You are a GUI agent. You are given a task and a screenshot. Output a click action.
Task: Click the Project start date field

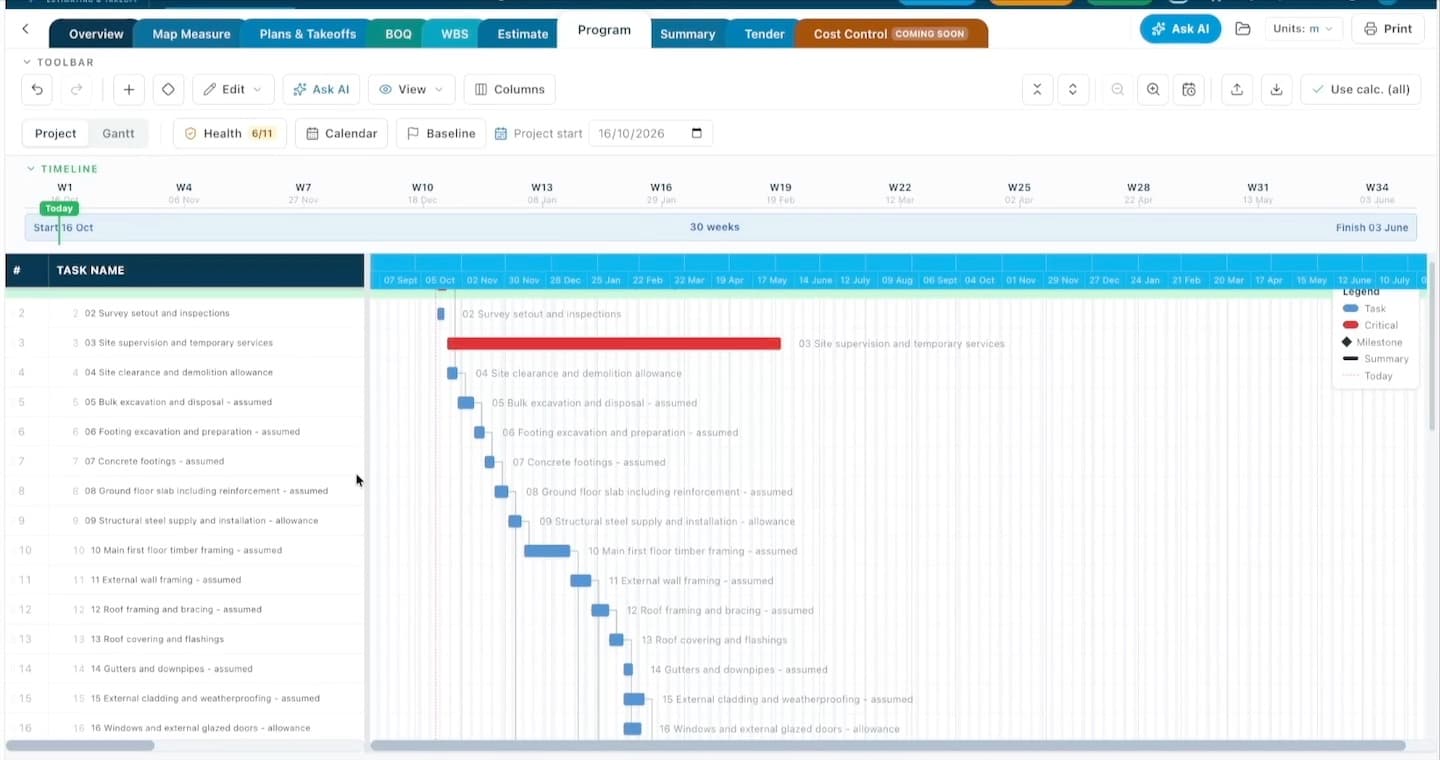(x=650, y=133)
